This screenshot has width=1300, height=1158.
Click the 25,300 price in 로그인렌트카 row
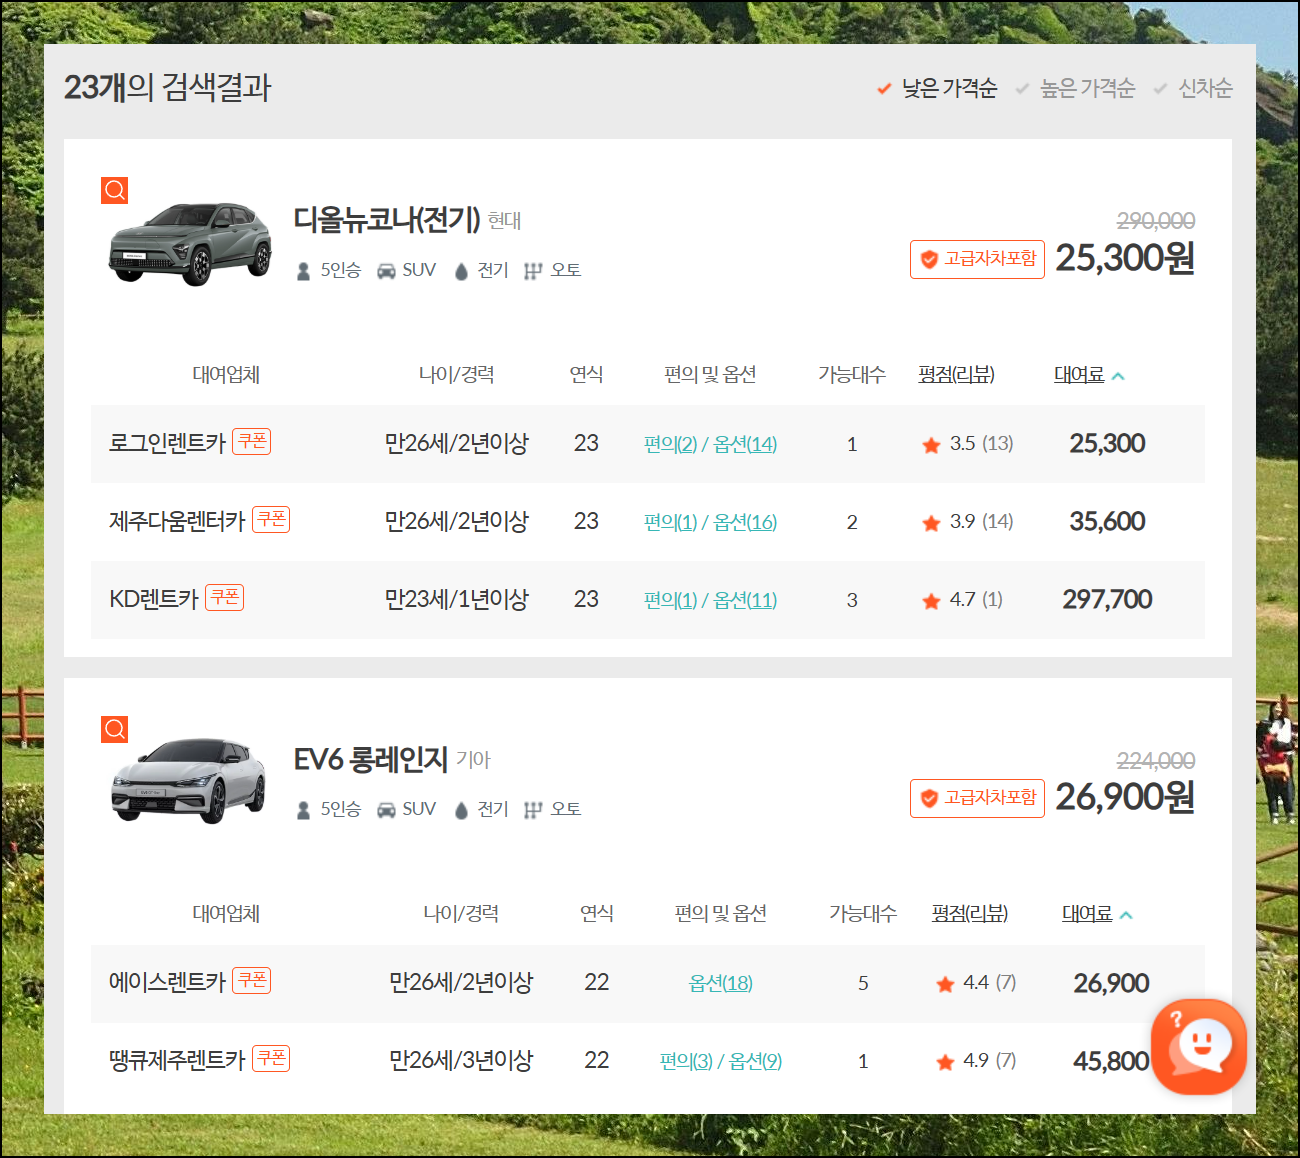coord(1107,443)
